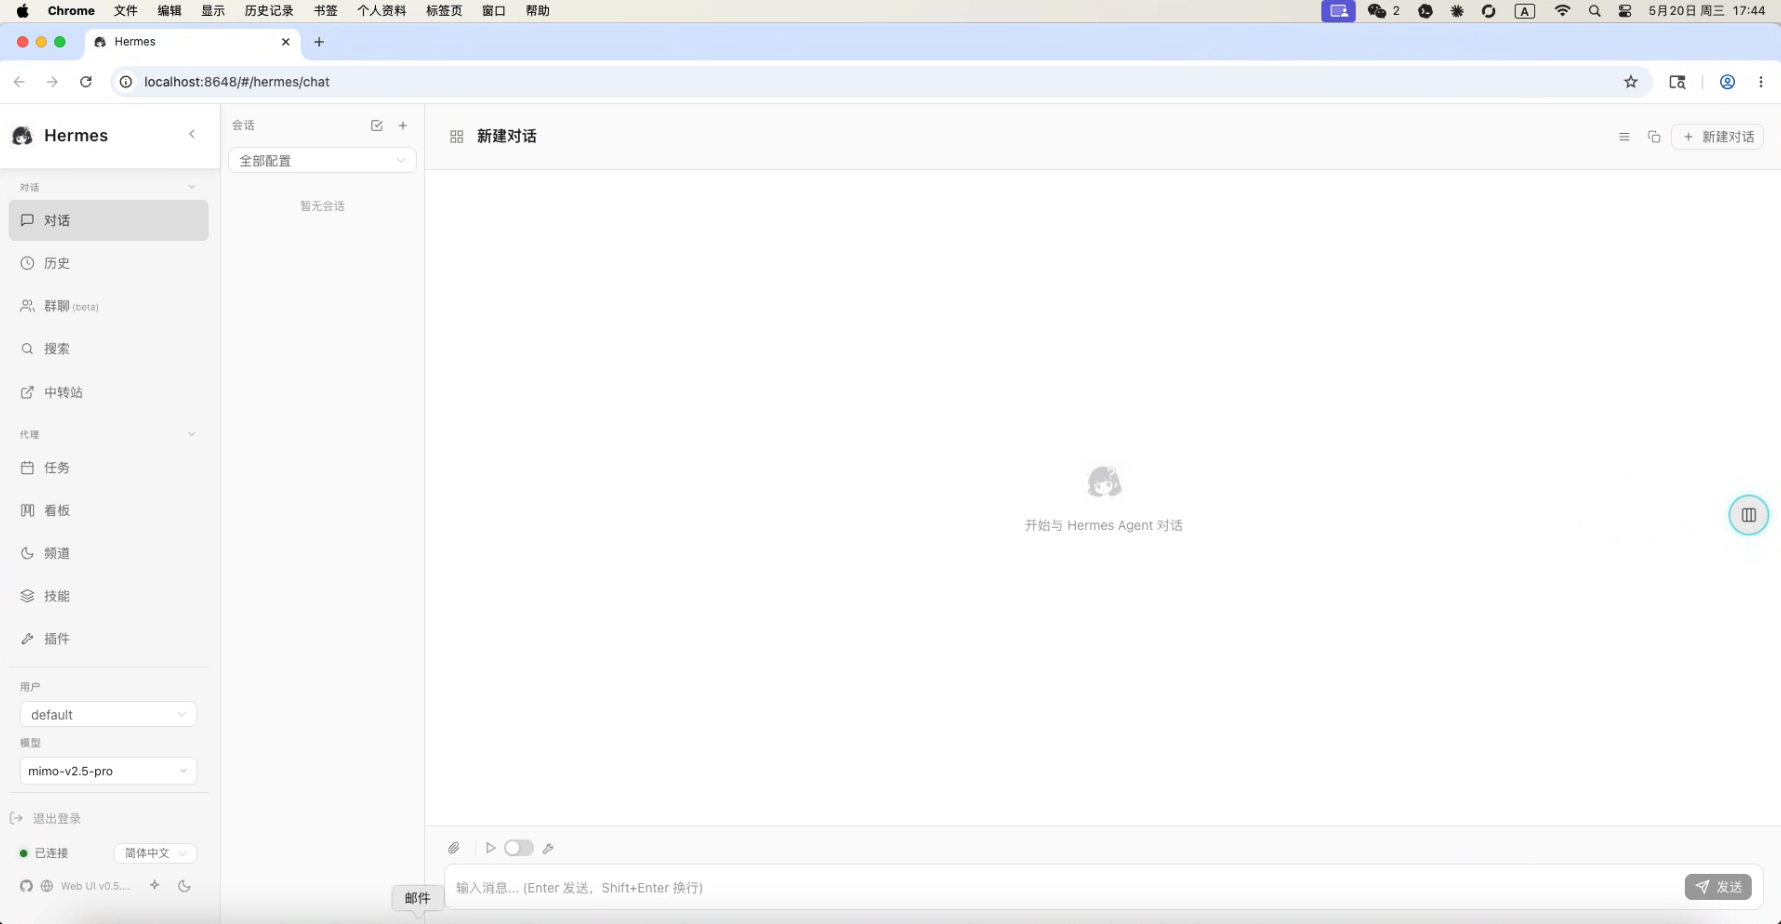Click 退出登录 to log out
This screenshot has height=924, width=1781.
[46, 819]
